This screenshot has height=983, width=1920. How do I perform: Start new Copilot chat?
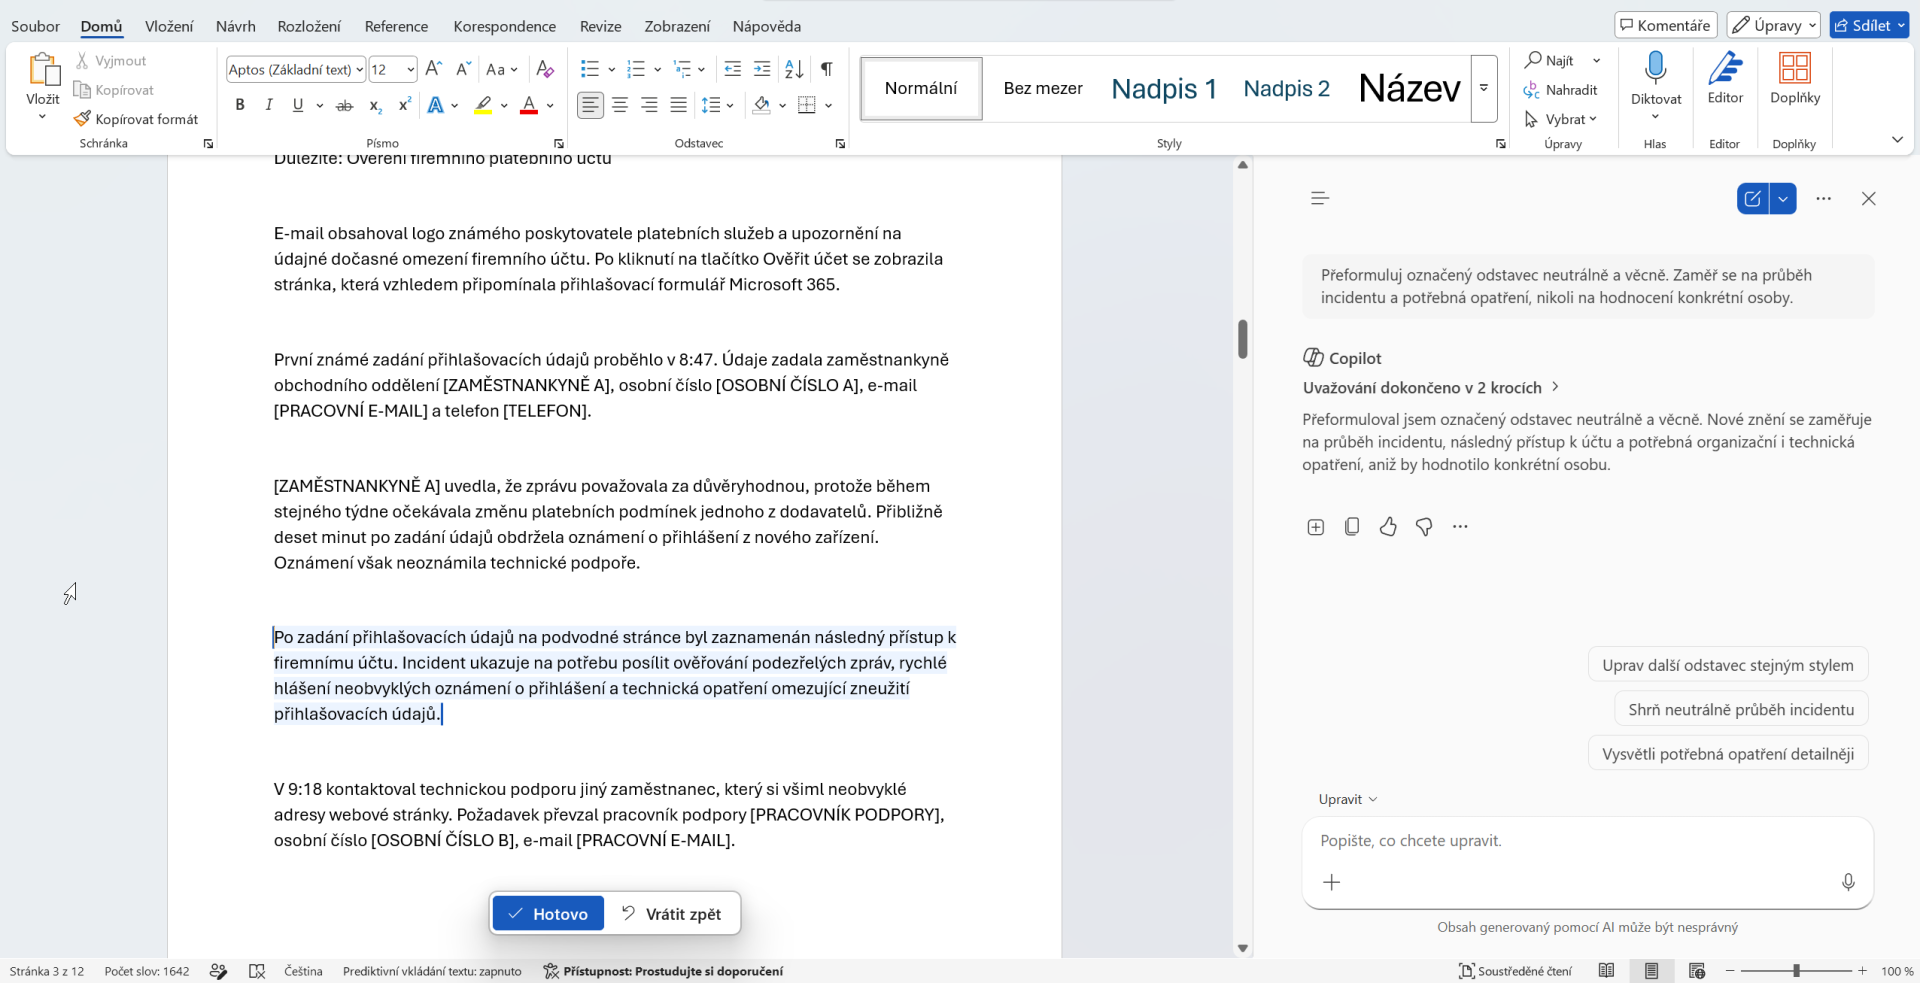(x=1752, y=199)
